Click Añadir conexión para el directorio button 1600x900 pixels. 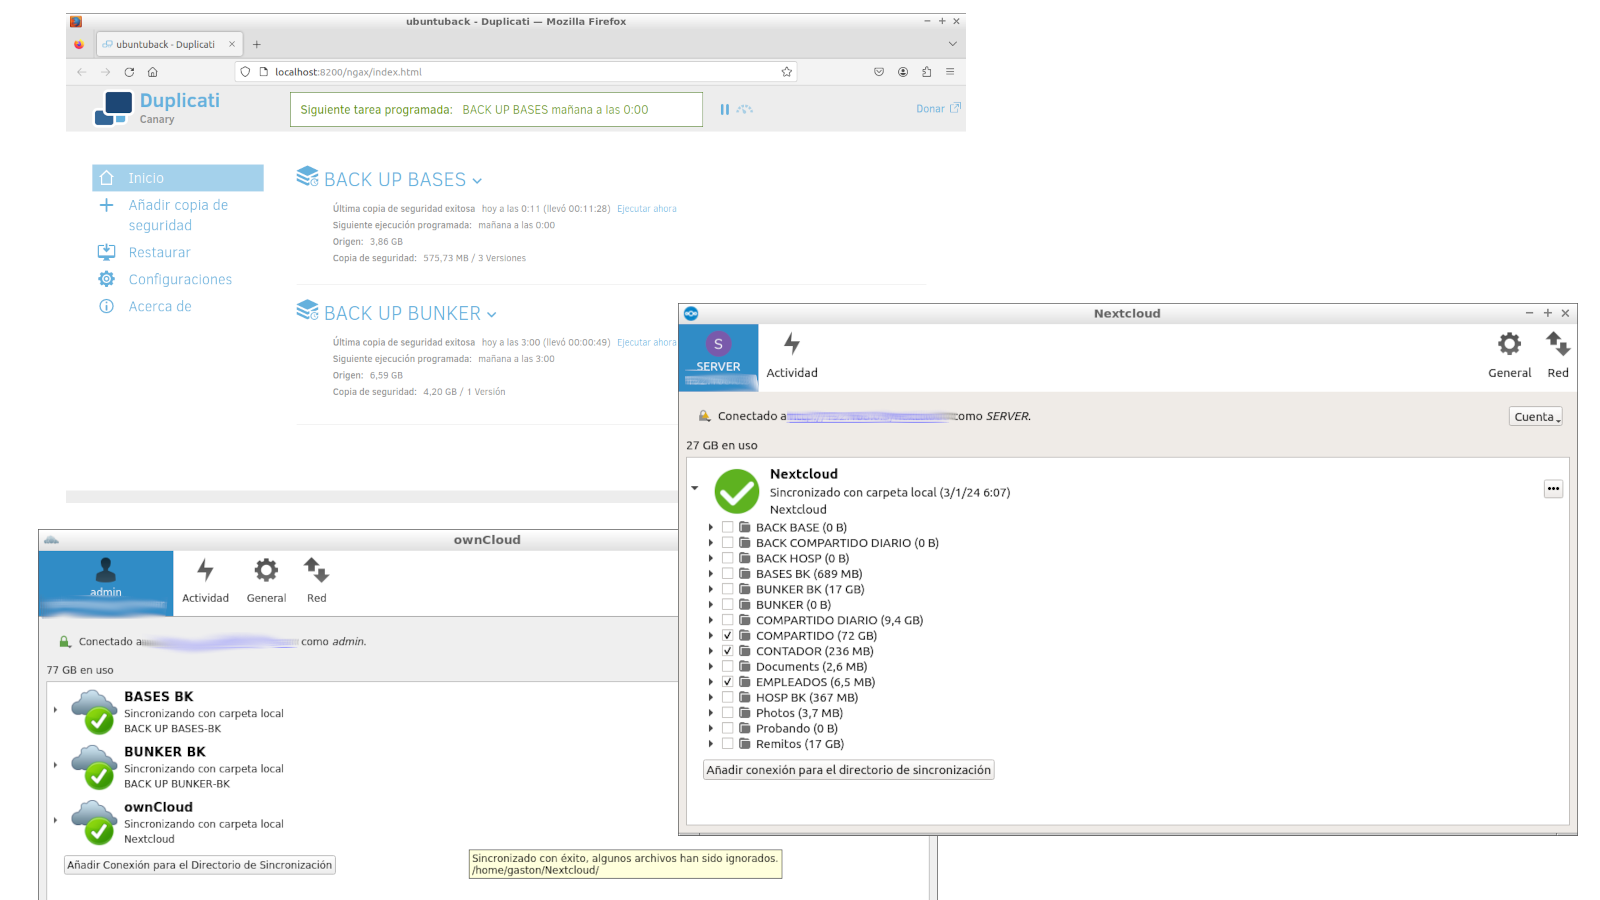(x=848, y=770)
